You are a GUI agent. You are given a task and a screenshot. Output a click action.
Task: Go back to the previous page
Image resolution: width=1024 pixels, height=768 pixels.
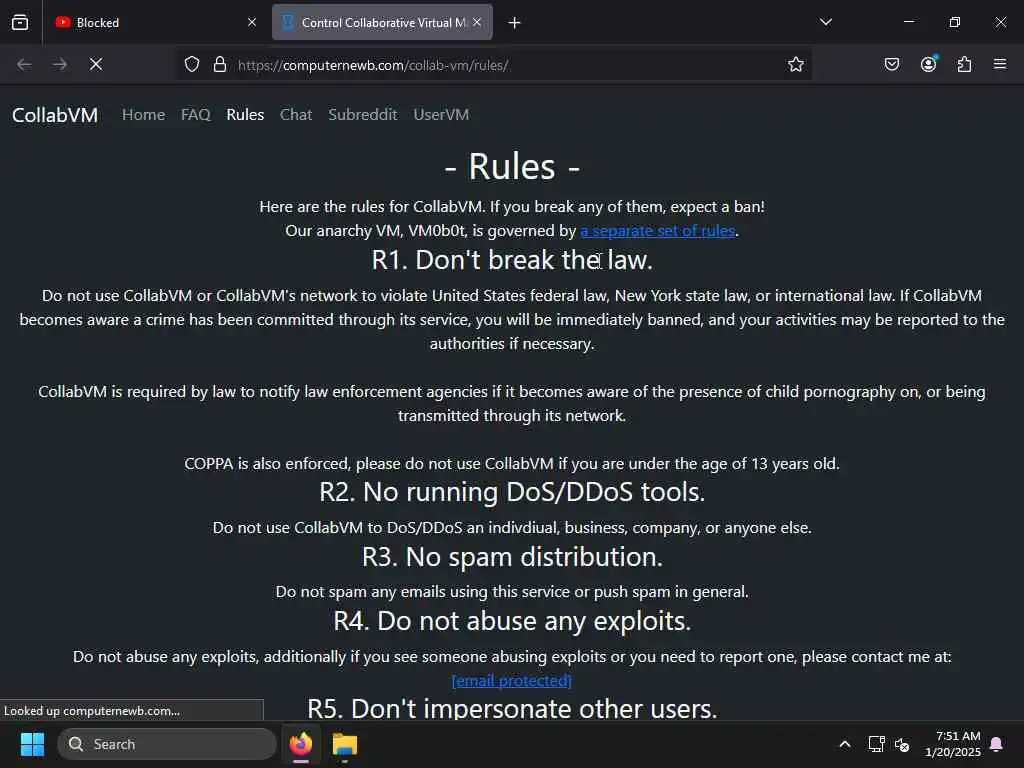(24, 64)
